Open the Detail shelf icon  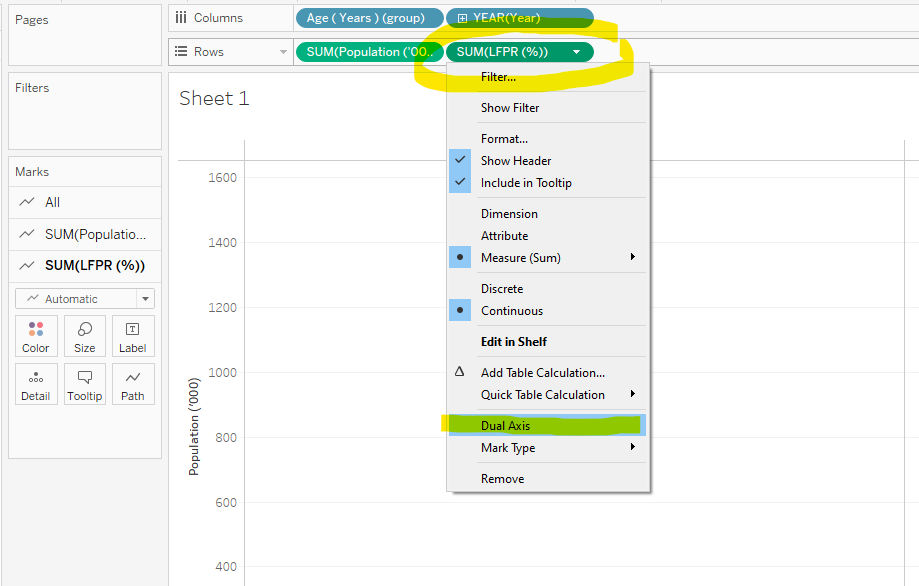[x=35, y=384]
